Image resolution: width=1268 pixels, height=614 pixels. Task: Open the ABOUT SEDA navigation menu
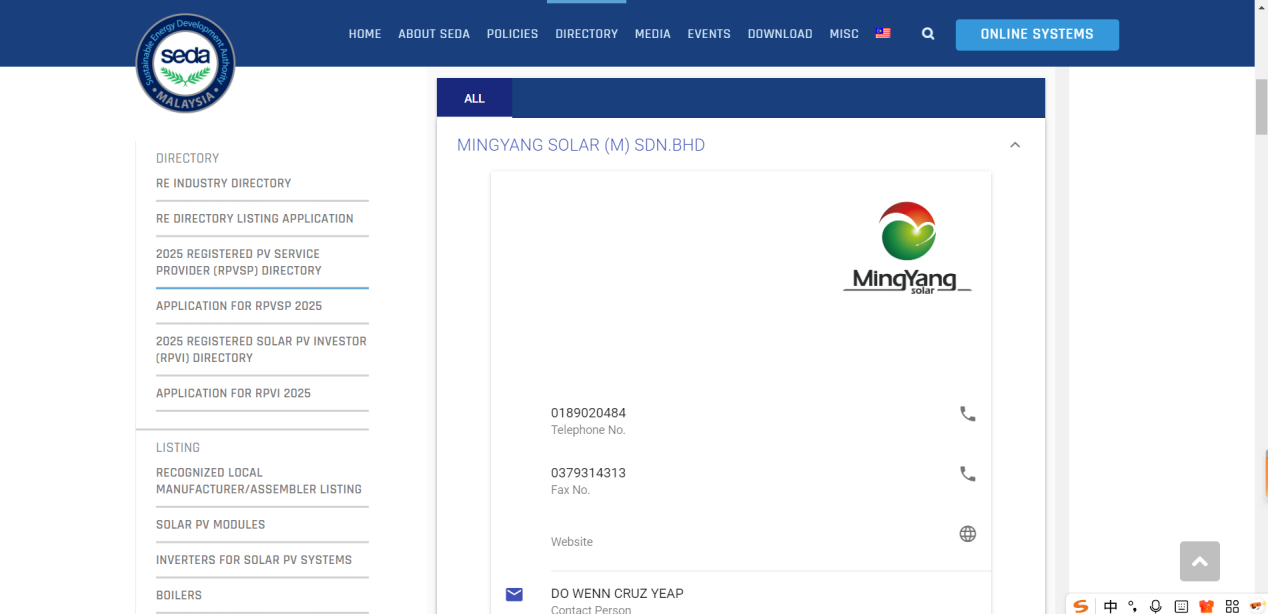coord(434,34)
